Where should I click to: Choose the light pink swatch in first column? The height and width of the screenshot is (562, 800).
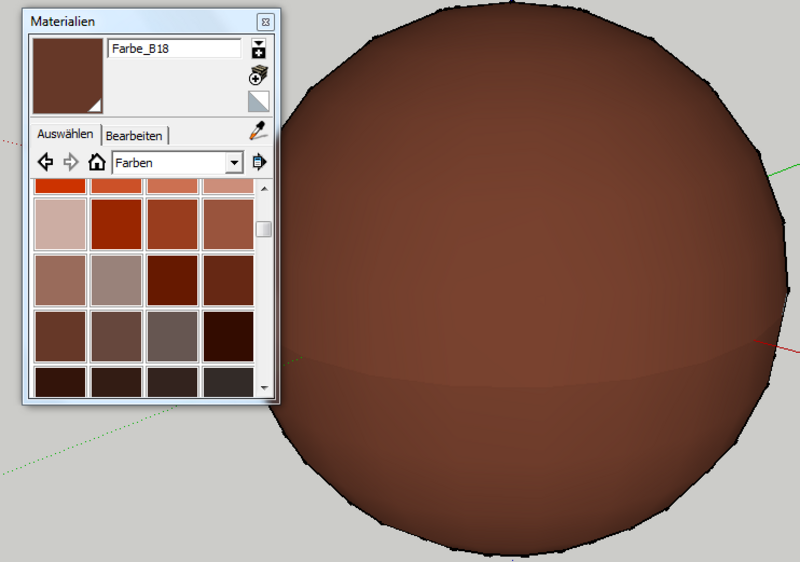[x=60, y=224]
